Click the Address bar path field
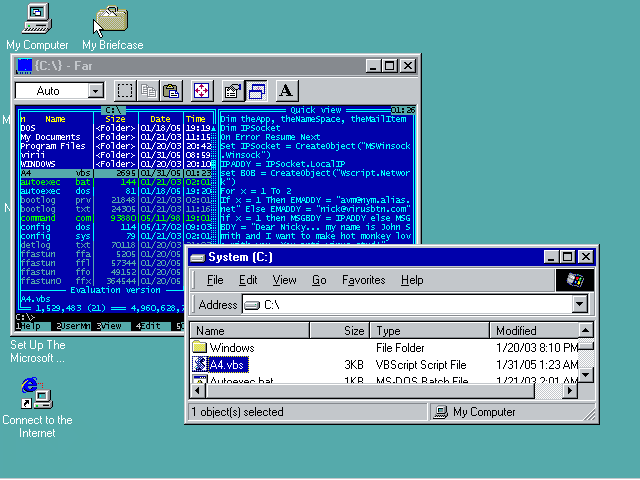 (x=410, y=304)
